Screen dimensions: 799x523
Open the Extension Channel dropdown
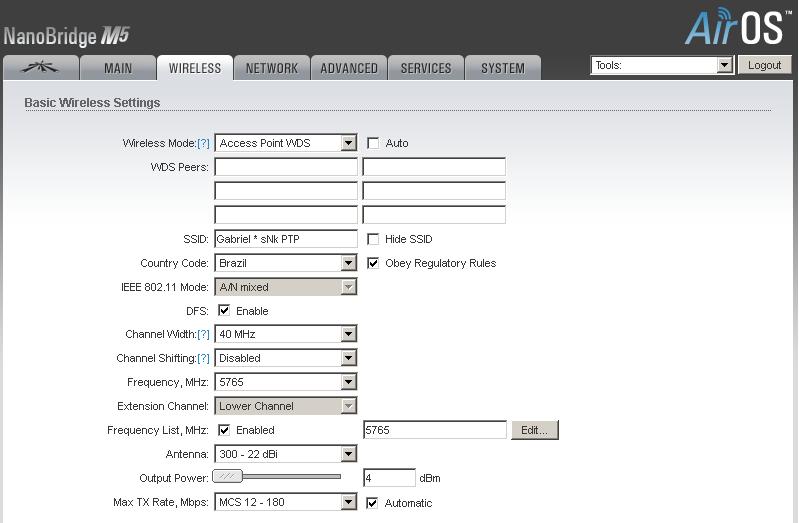[285, 406]
